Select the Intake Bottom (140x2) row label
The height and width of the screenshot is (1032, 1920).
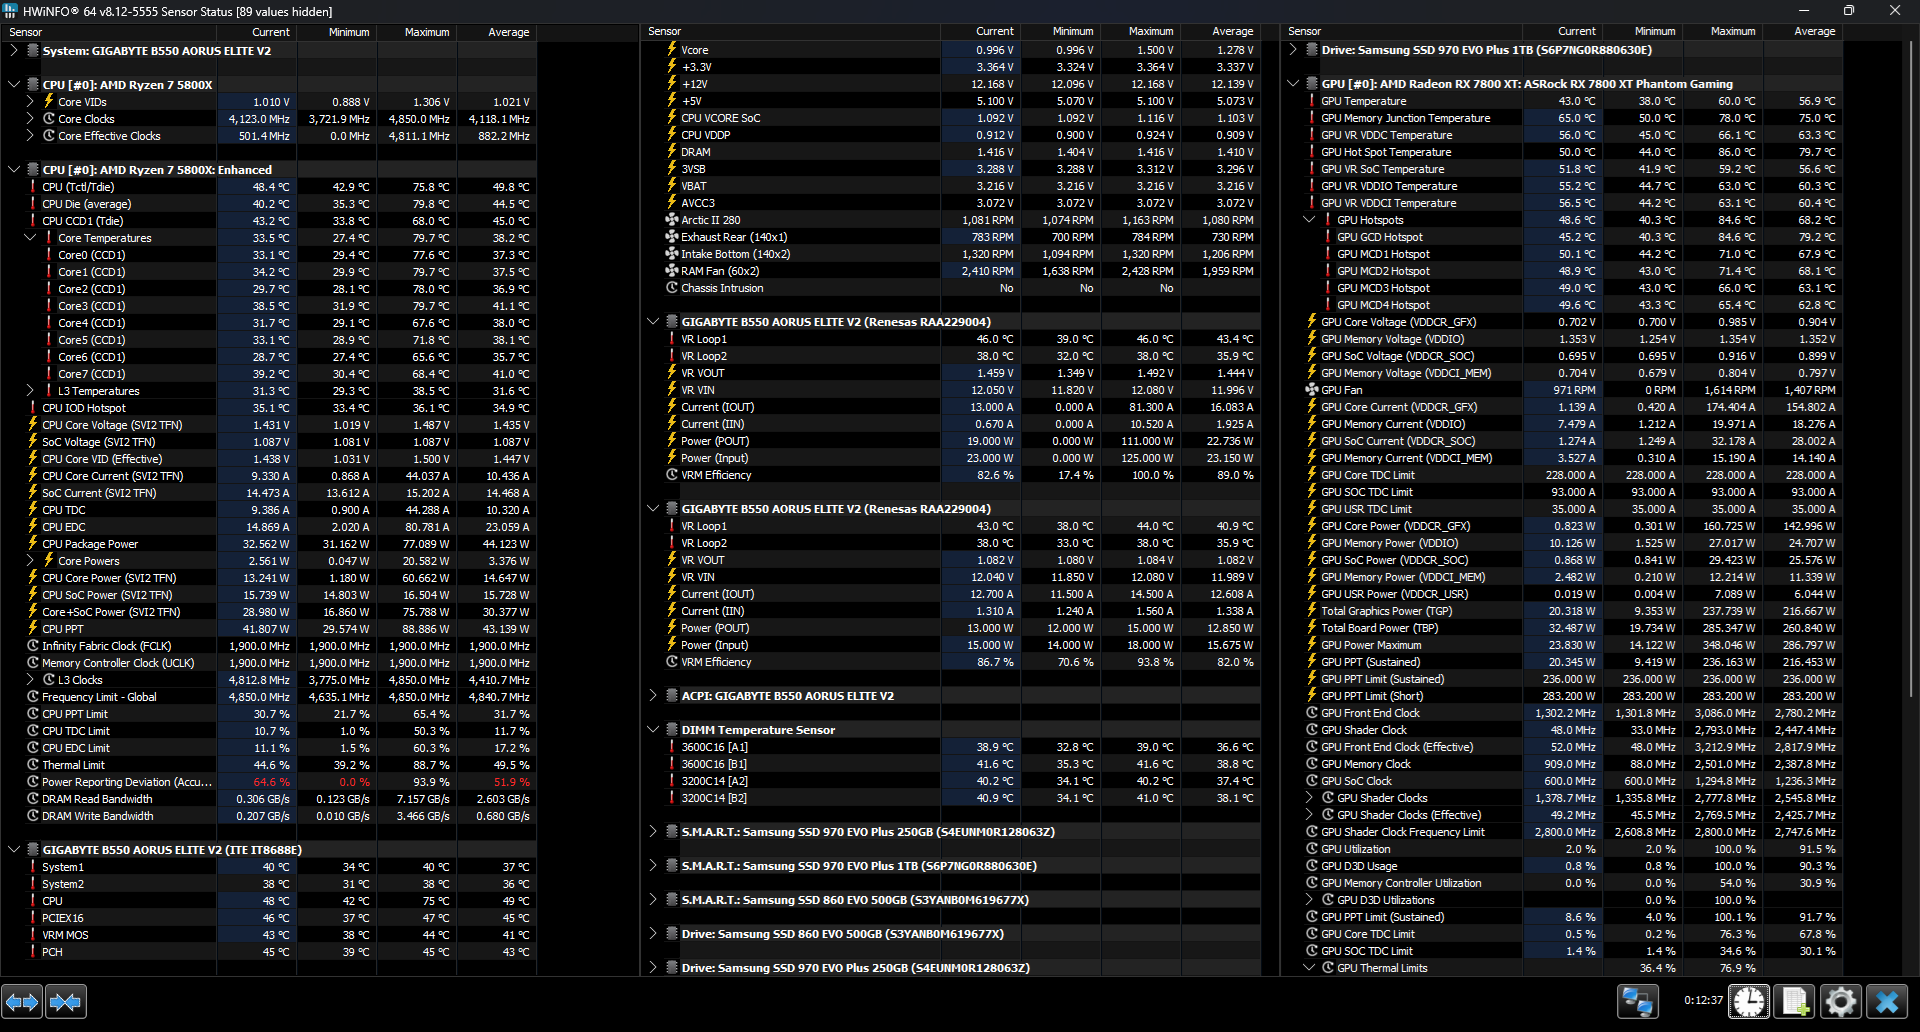(x=736, y=254)
